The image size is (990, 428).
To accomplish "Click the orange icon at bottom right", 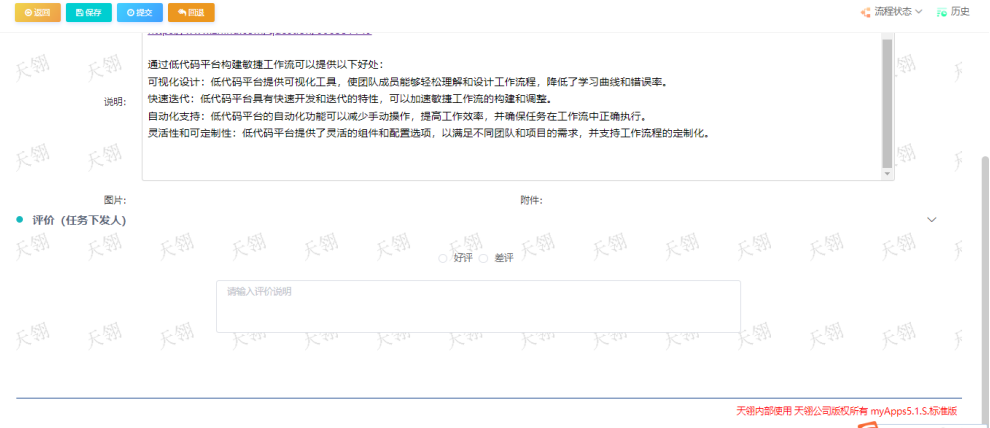I will click(868, 424).
